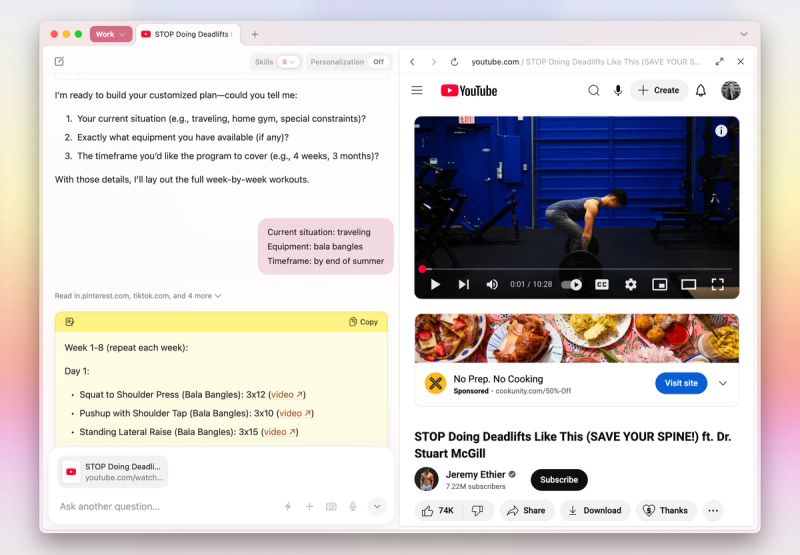The height and width of the screenshot is (555, 800).
Task: Close the browser side panel
Action: pyautogui.click(x=740, y=62)
